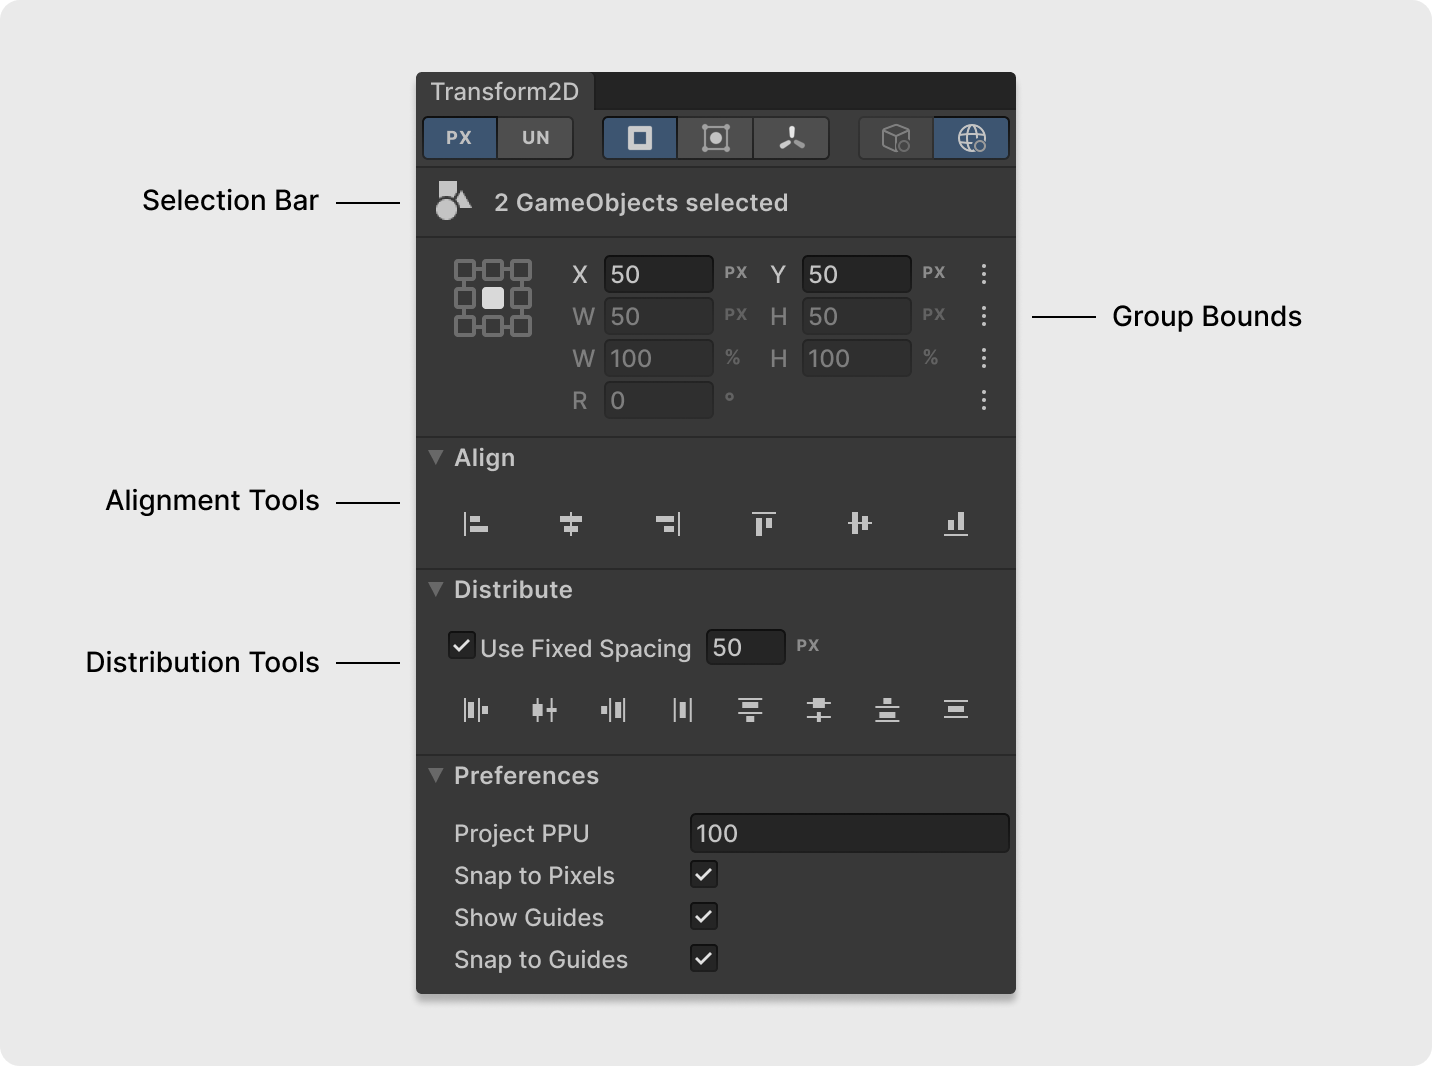
Task: Collapse the Distribute section
Action: coord(436,589)
